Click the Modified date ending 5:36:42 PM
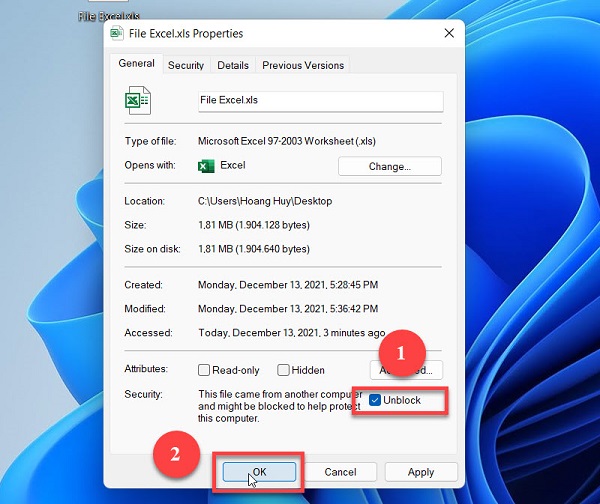This screenshot has width=600, height=504. [288, 309]
